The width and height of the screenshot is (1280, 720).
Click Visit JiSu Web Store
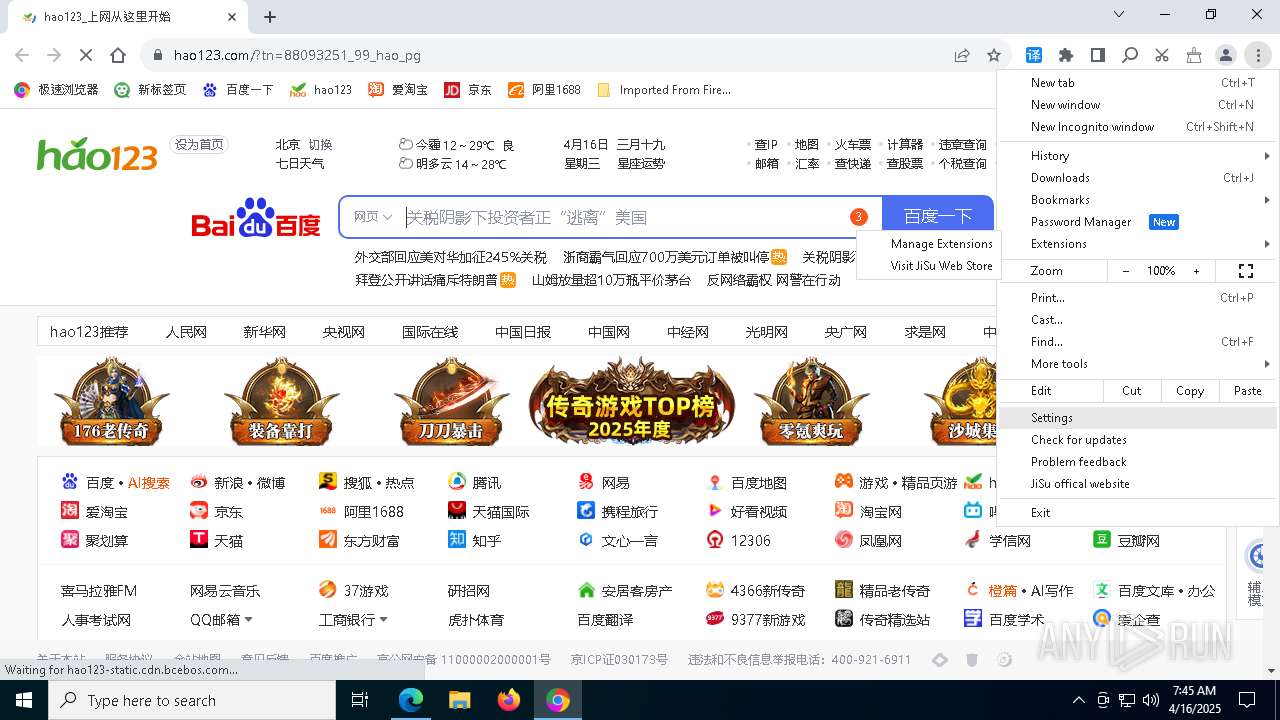click(x=928, y=266)
